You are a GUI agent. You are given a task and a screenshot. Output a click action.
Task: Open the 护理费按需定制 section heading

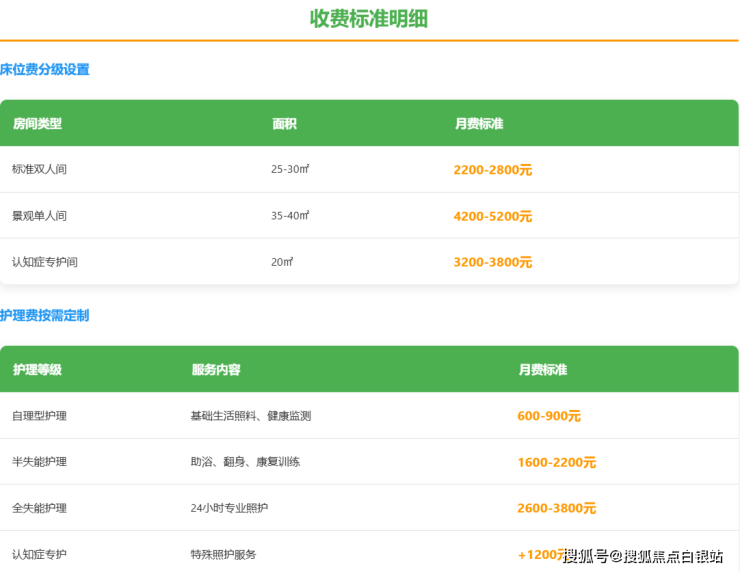(x=45, y=316)
